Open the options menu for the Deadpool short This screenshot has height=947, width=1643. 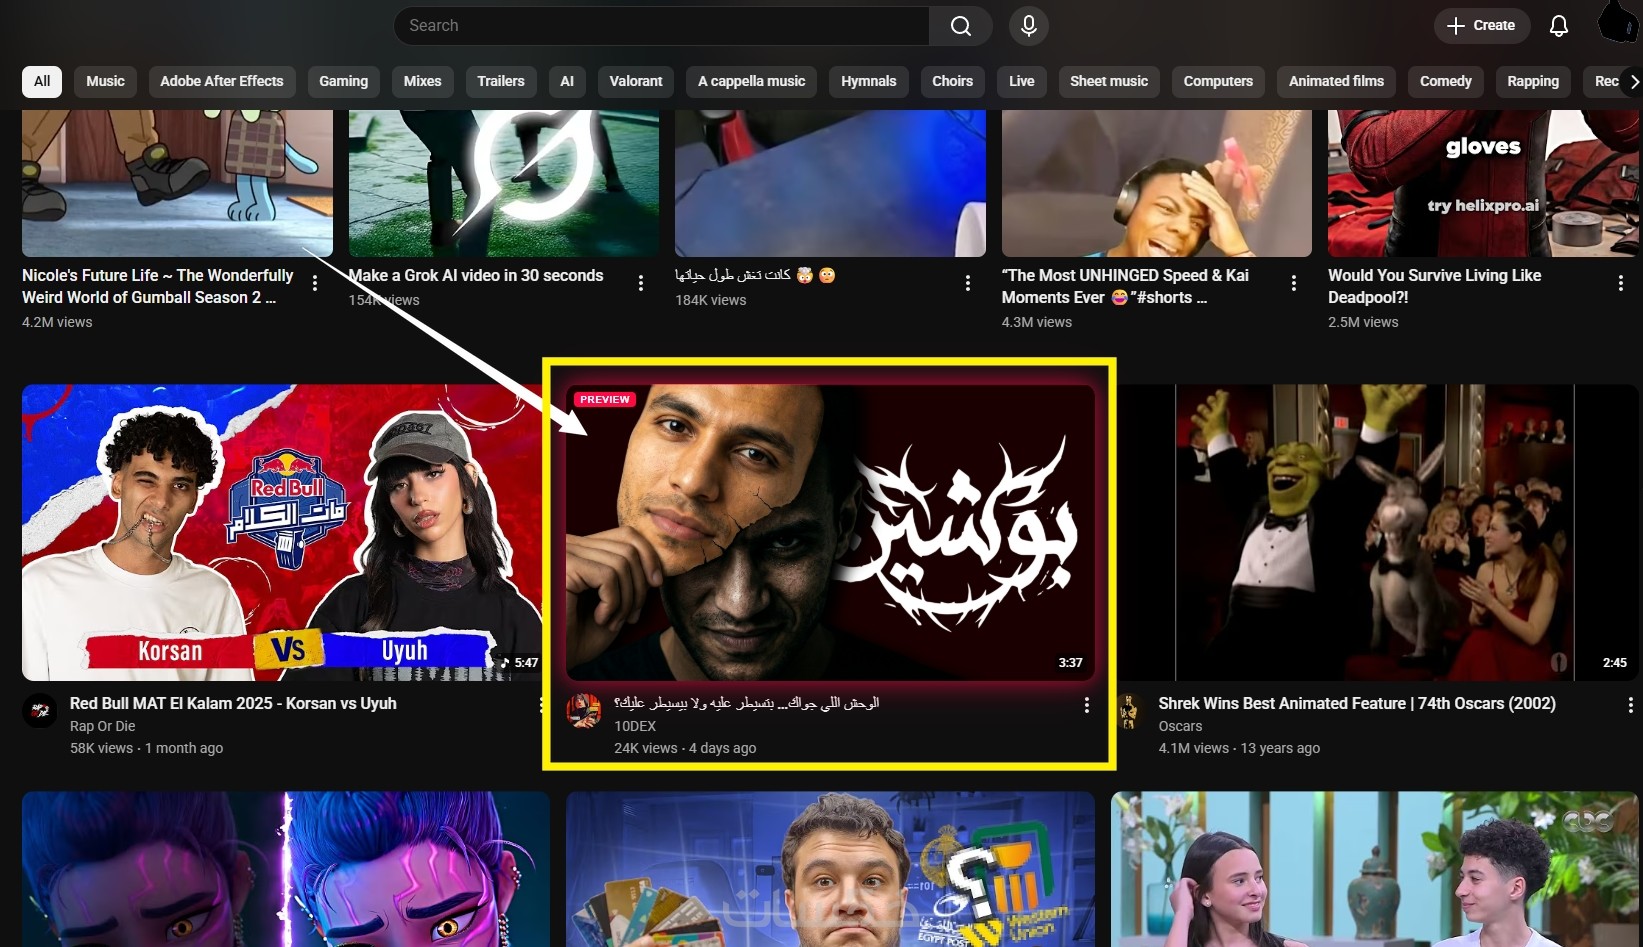click(x=1620, y=284)
